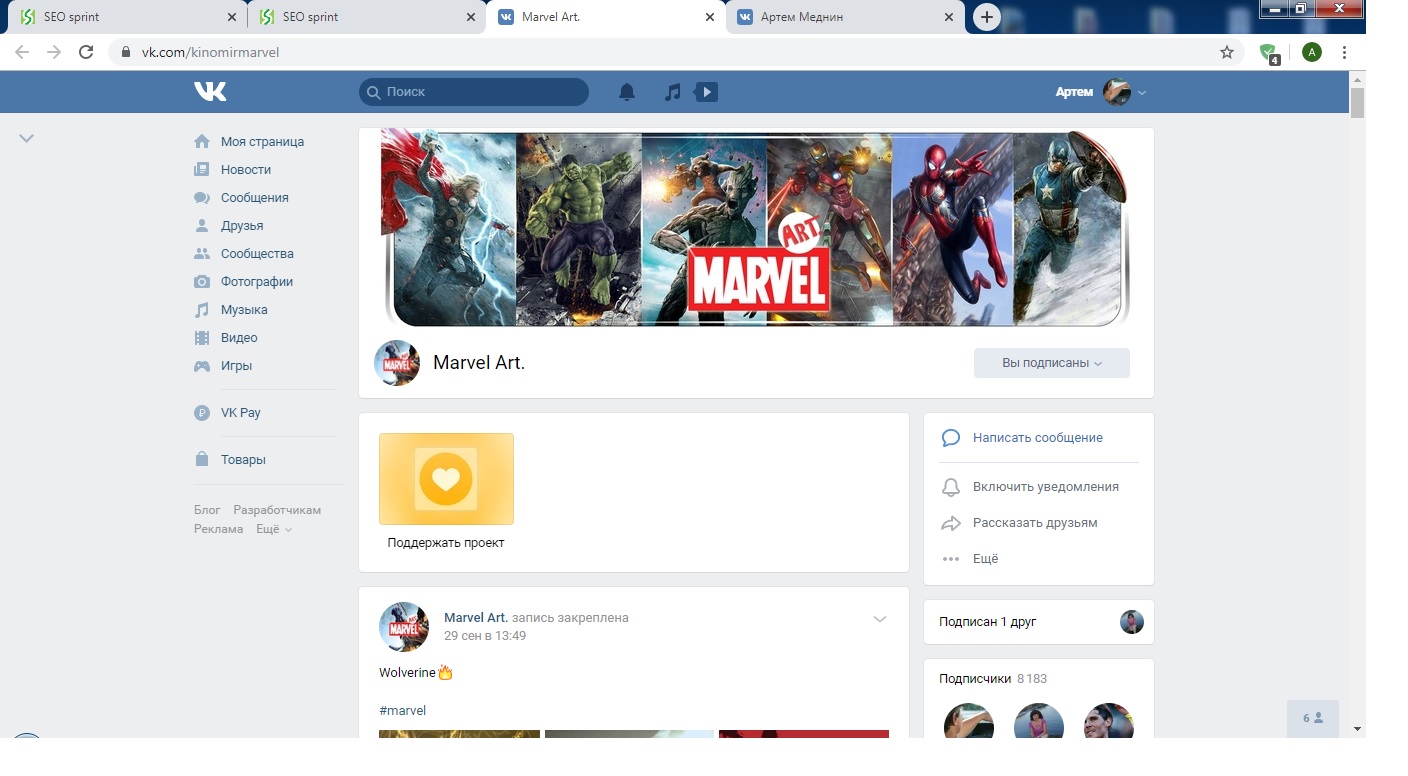Expand the Ещё footer dropdown
The width and height of the screenshot is (1408, 776).
pyautogui.click(x=274, y=529)
